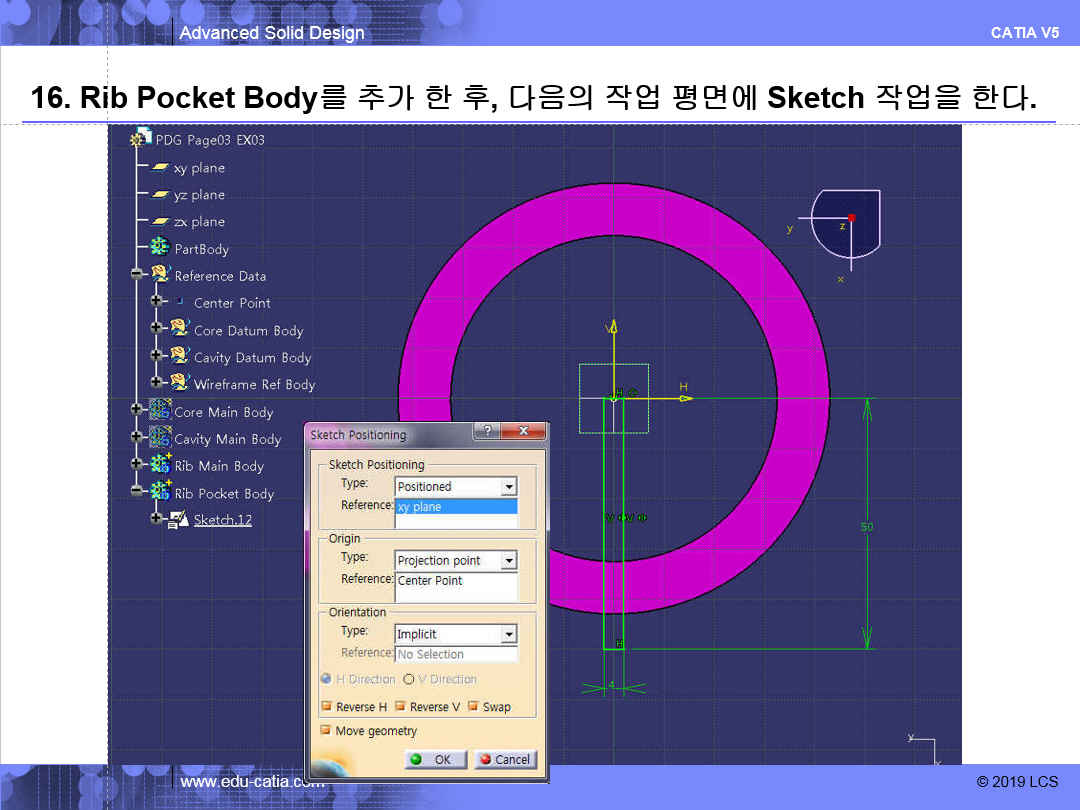Viewport: 1080px width, 810px height.
Task: Check the Move geometry option
Action: [x=326, y=731]
